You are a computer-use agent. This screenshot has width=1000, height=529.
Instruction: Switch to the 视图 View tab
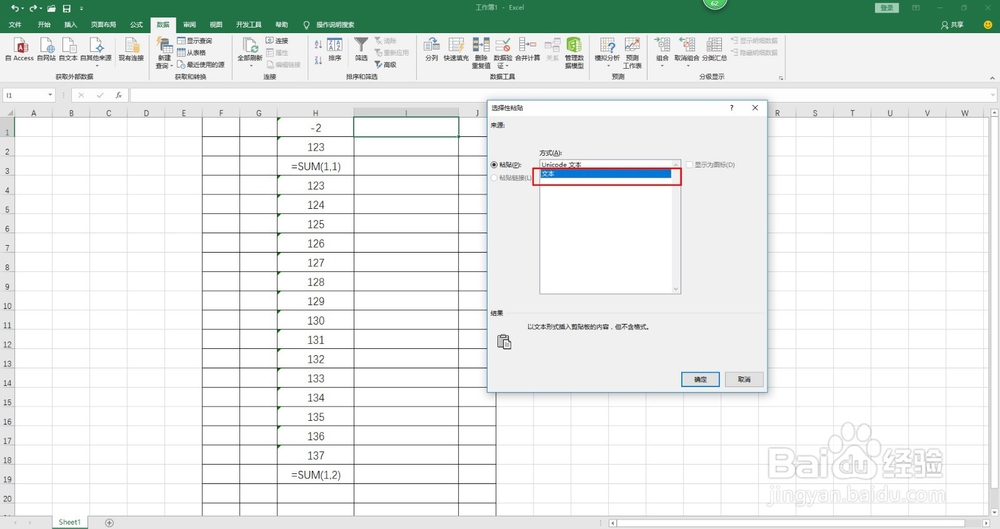pyautogui.click(x=216, y=25)
